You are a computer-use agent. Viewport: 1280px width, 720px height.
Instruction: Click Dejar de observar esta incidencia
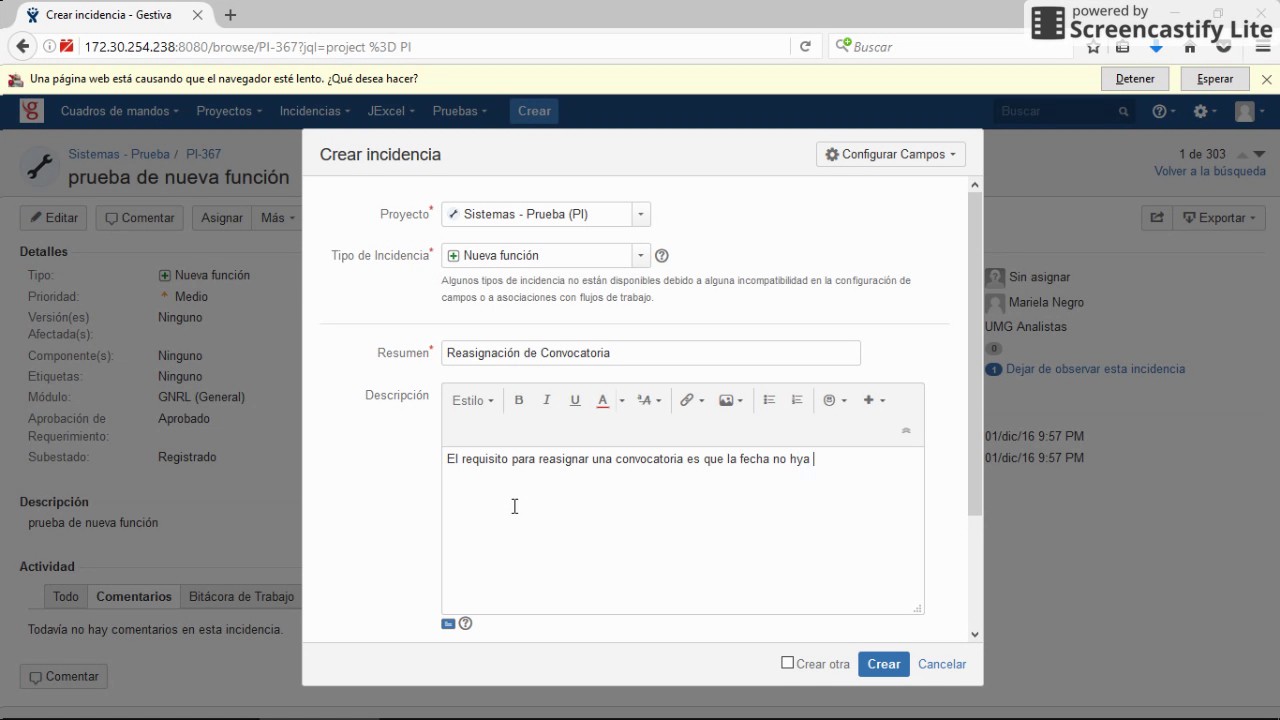pyautogui.click(x=1096, y=369)
